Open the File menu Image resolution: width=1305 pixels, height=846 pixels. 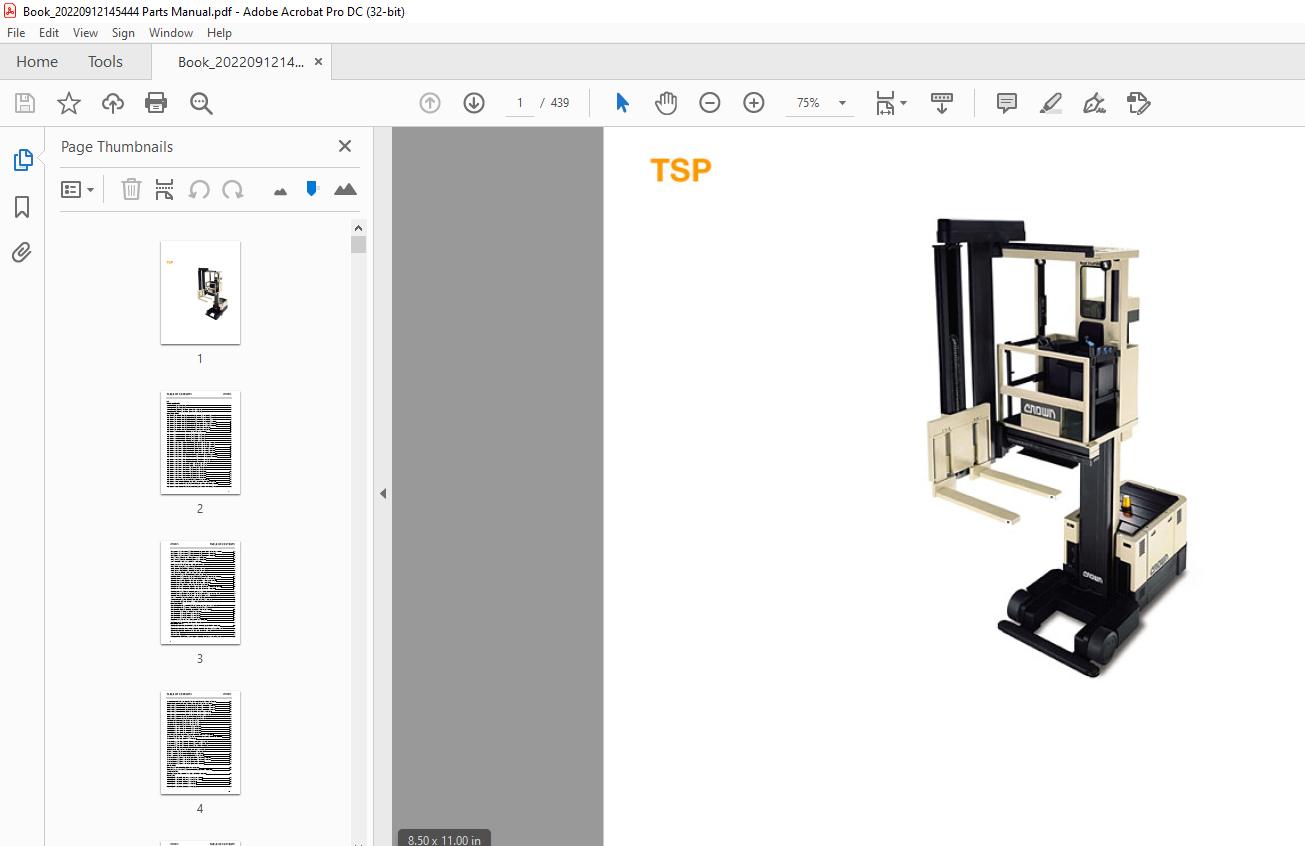pos(16,33)
